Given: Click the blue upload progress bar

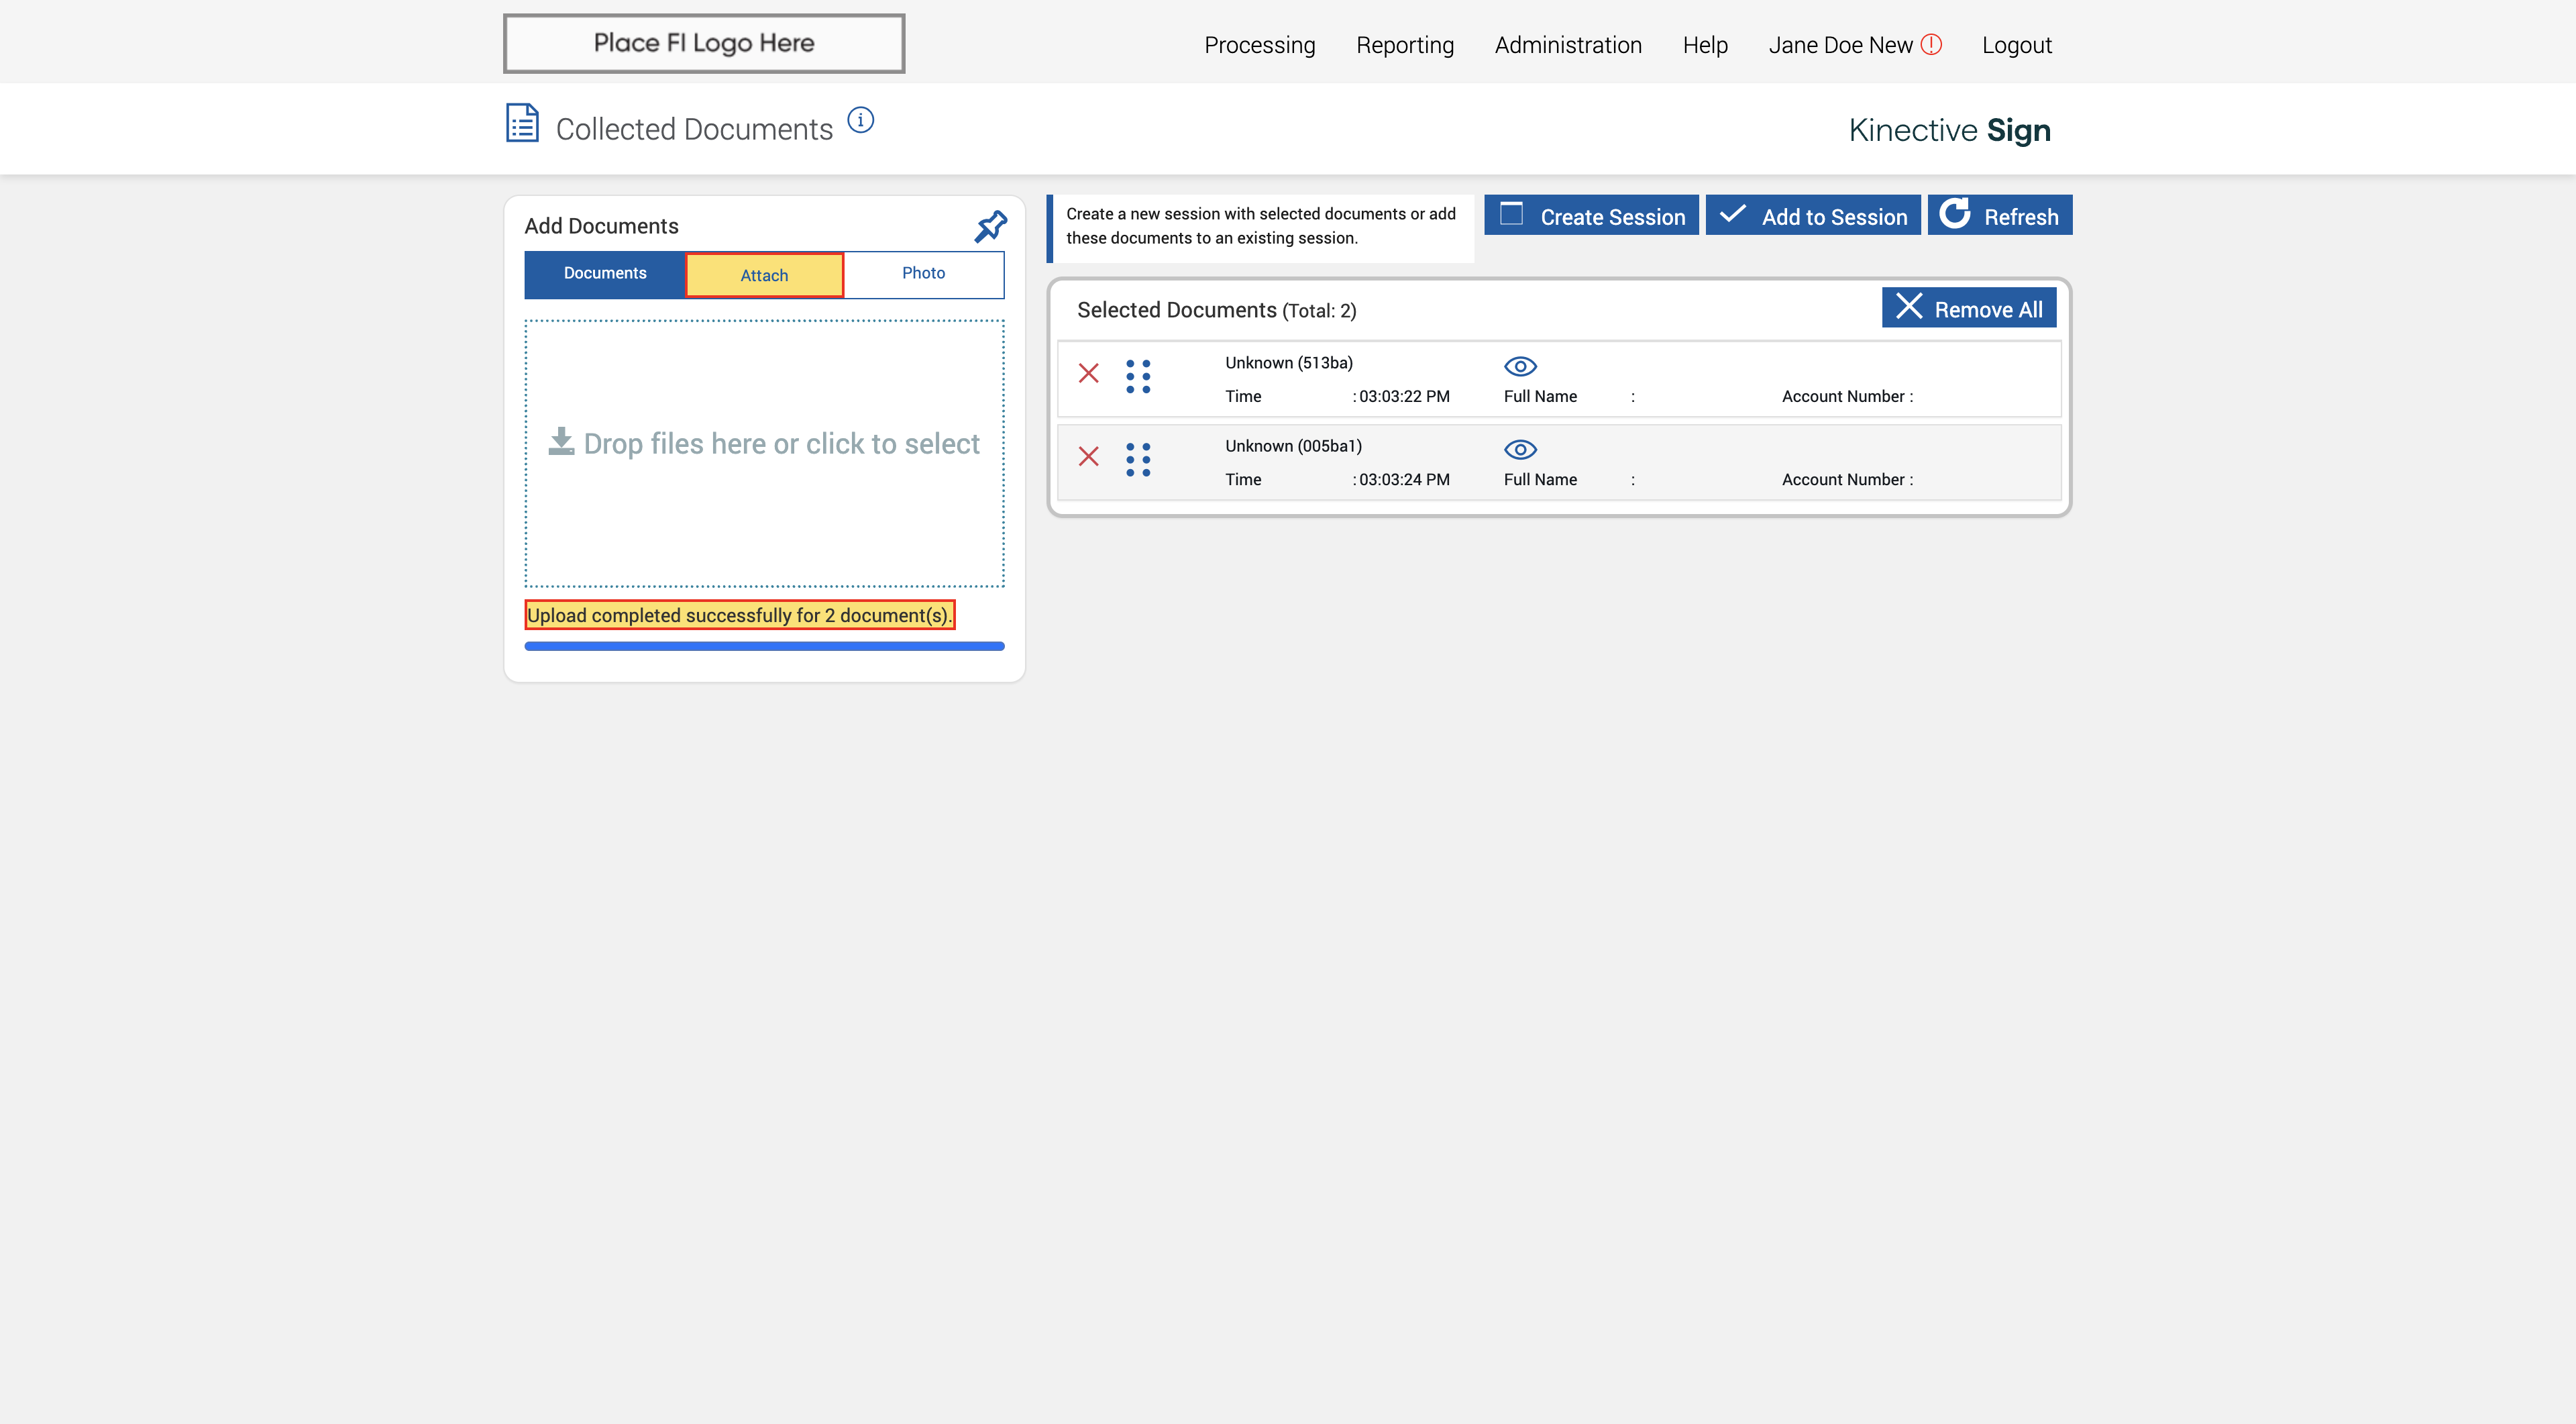Looking at the screenshot, I should click(x=764, y=647).
